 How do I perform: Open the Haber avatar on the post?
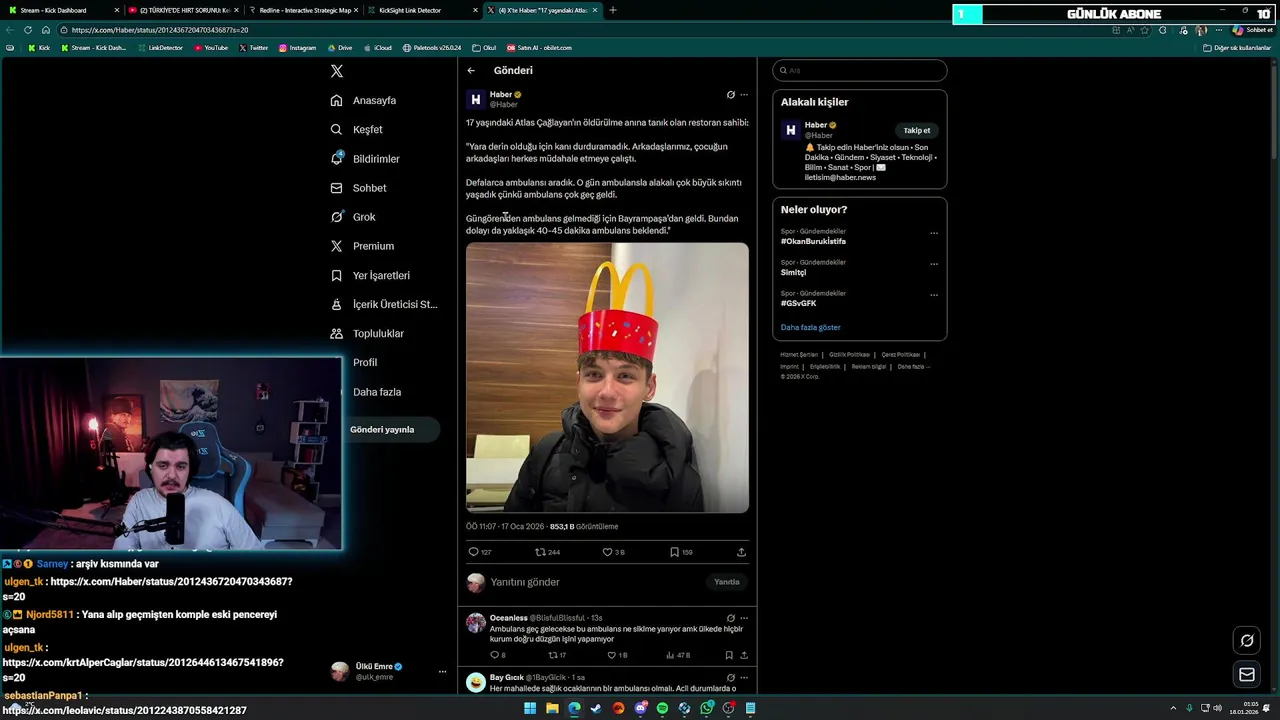point(476,99)
